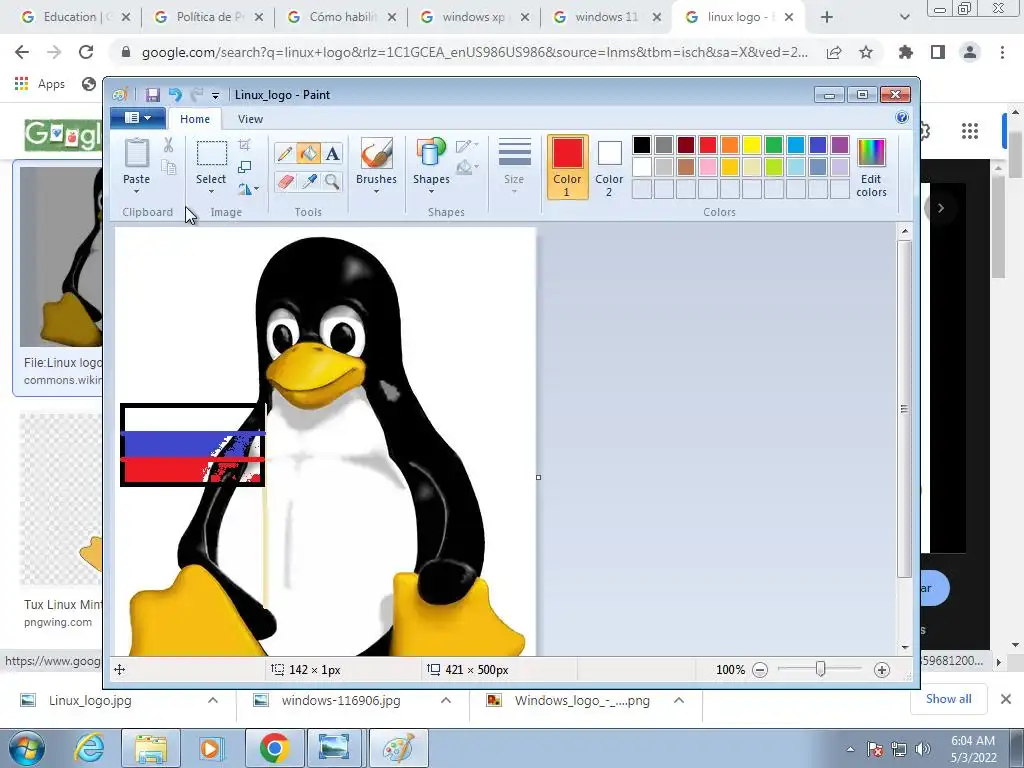Image resolution: width=1024 pixels, height=768 pixels.
Task: Click Show all downloads button
Action: coord(948,699)
